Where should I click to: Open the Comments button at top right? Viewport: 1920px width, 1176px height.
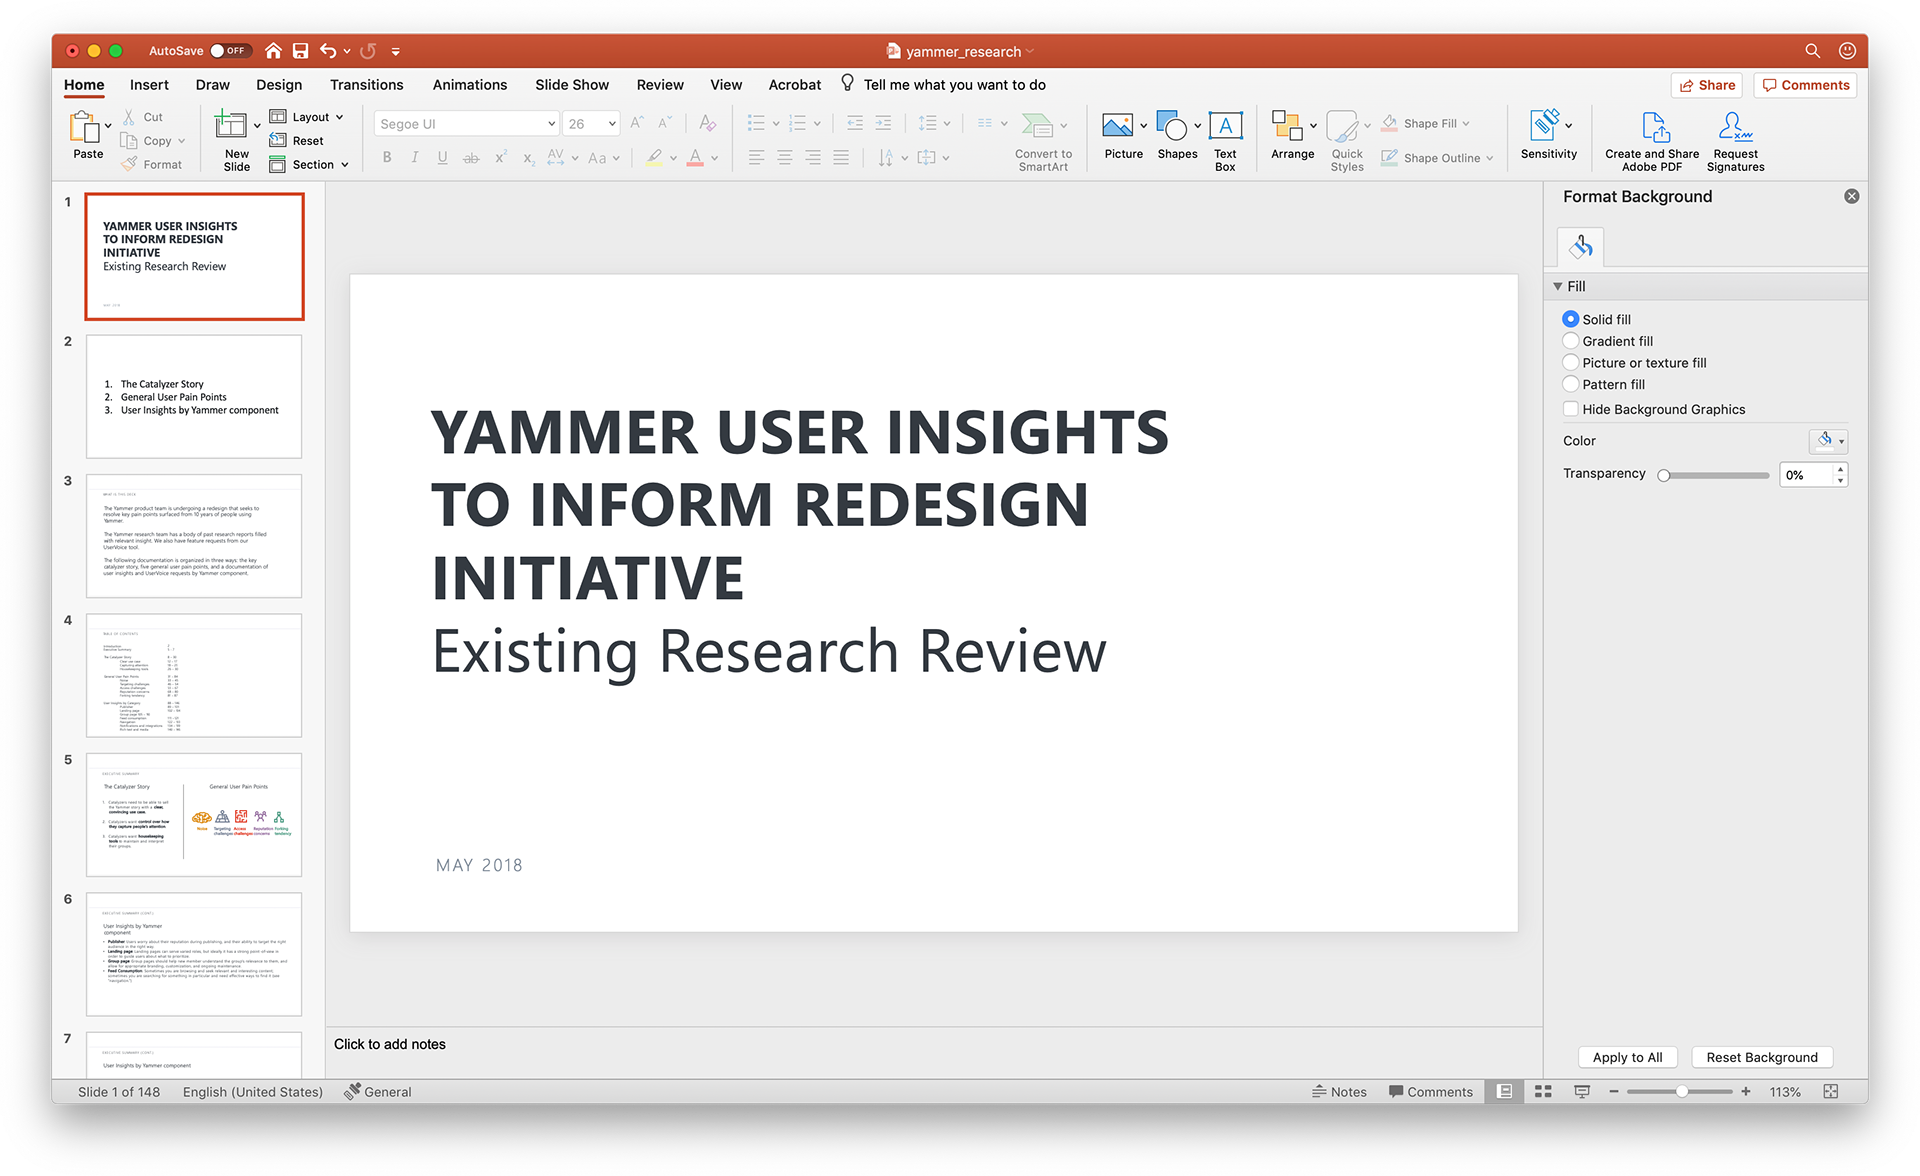point(1805,85)
